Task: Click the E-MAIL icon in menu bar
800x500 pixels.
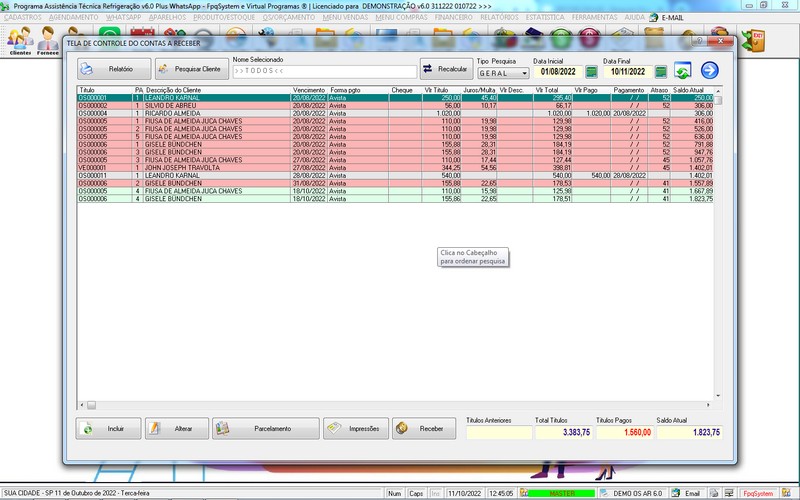Action: [667, 18]
